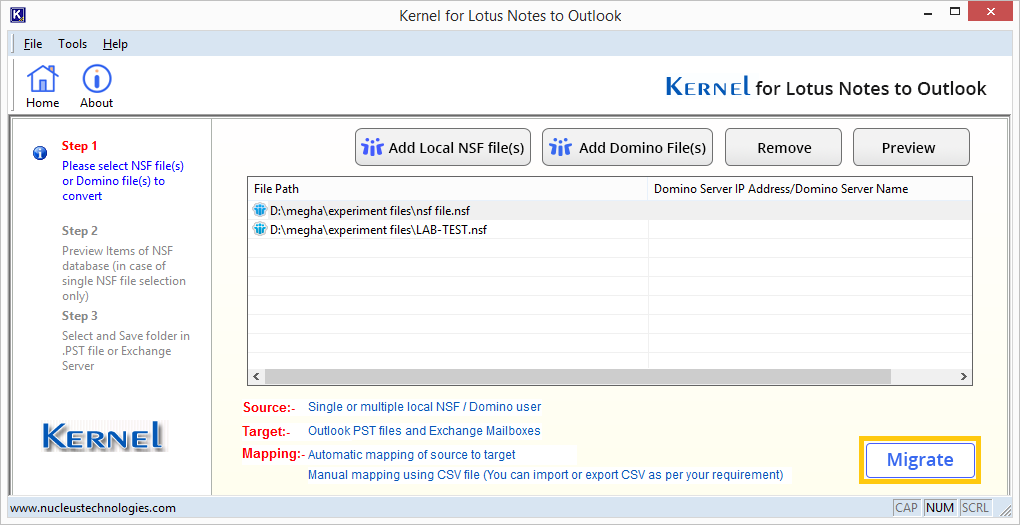Click 'Single or multiple local NSF / Domino user'
The height and width of the screenshot is (525, 1020).
coord(424,407)
